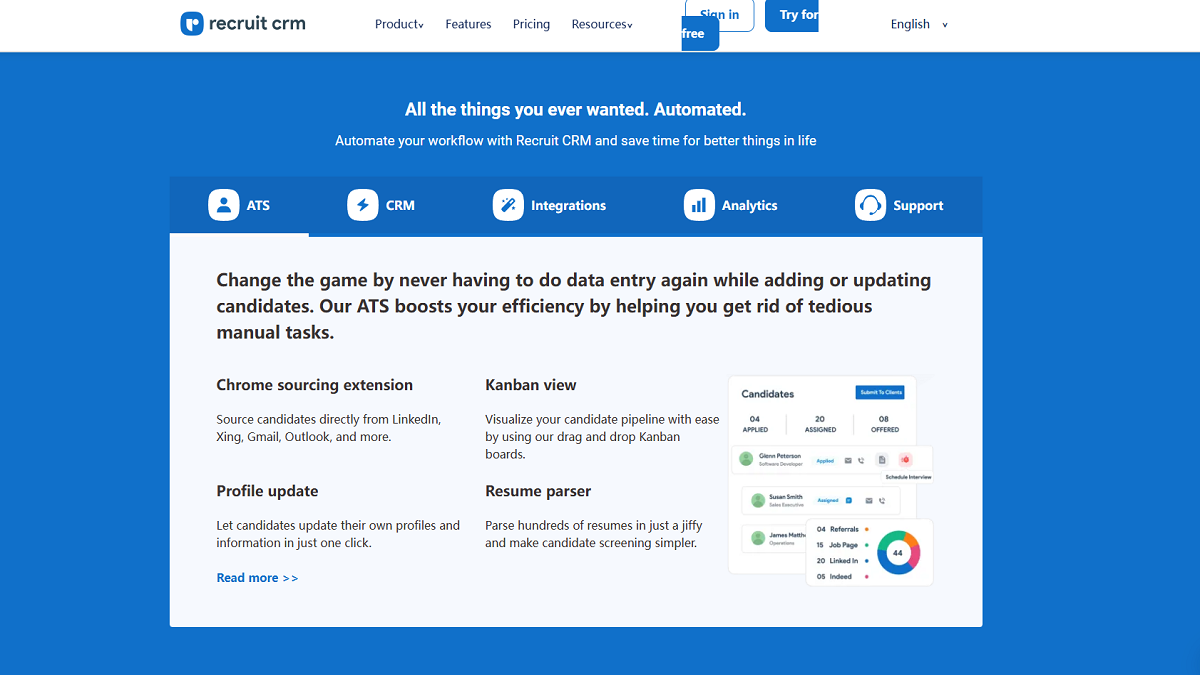Open the resume document icon on Glenn Peterson's row
Image resolution: width=1200 pixels, height=675 pixels.
pyautogui.click(x=880, y=460)
